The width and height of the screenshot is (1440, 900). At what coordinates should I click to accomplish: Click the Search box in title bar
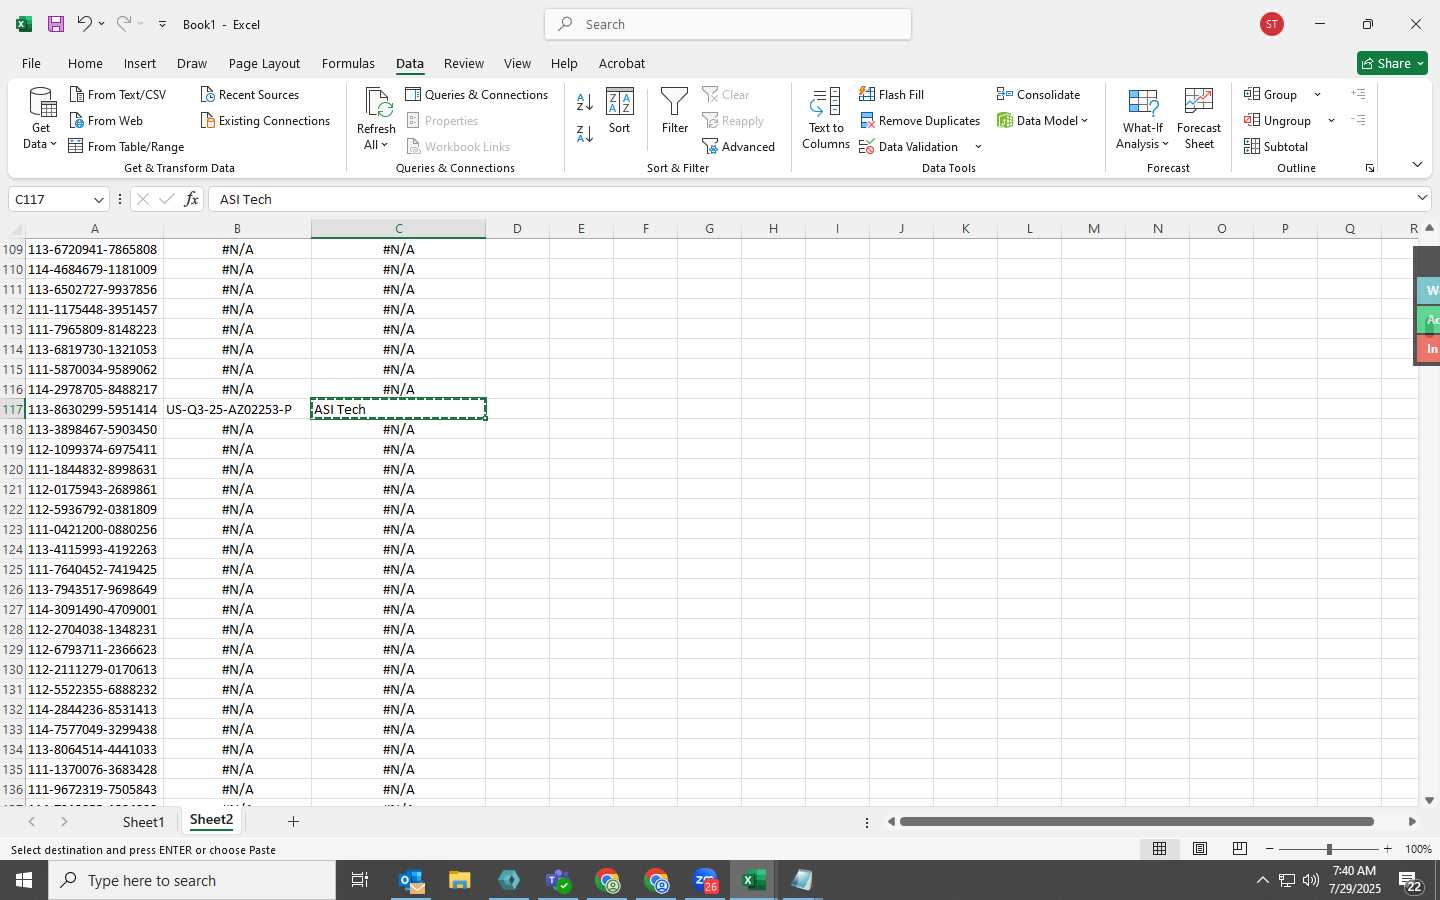tap(728, 24)
